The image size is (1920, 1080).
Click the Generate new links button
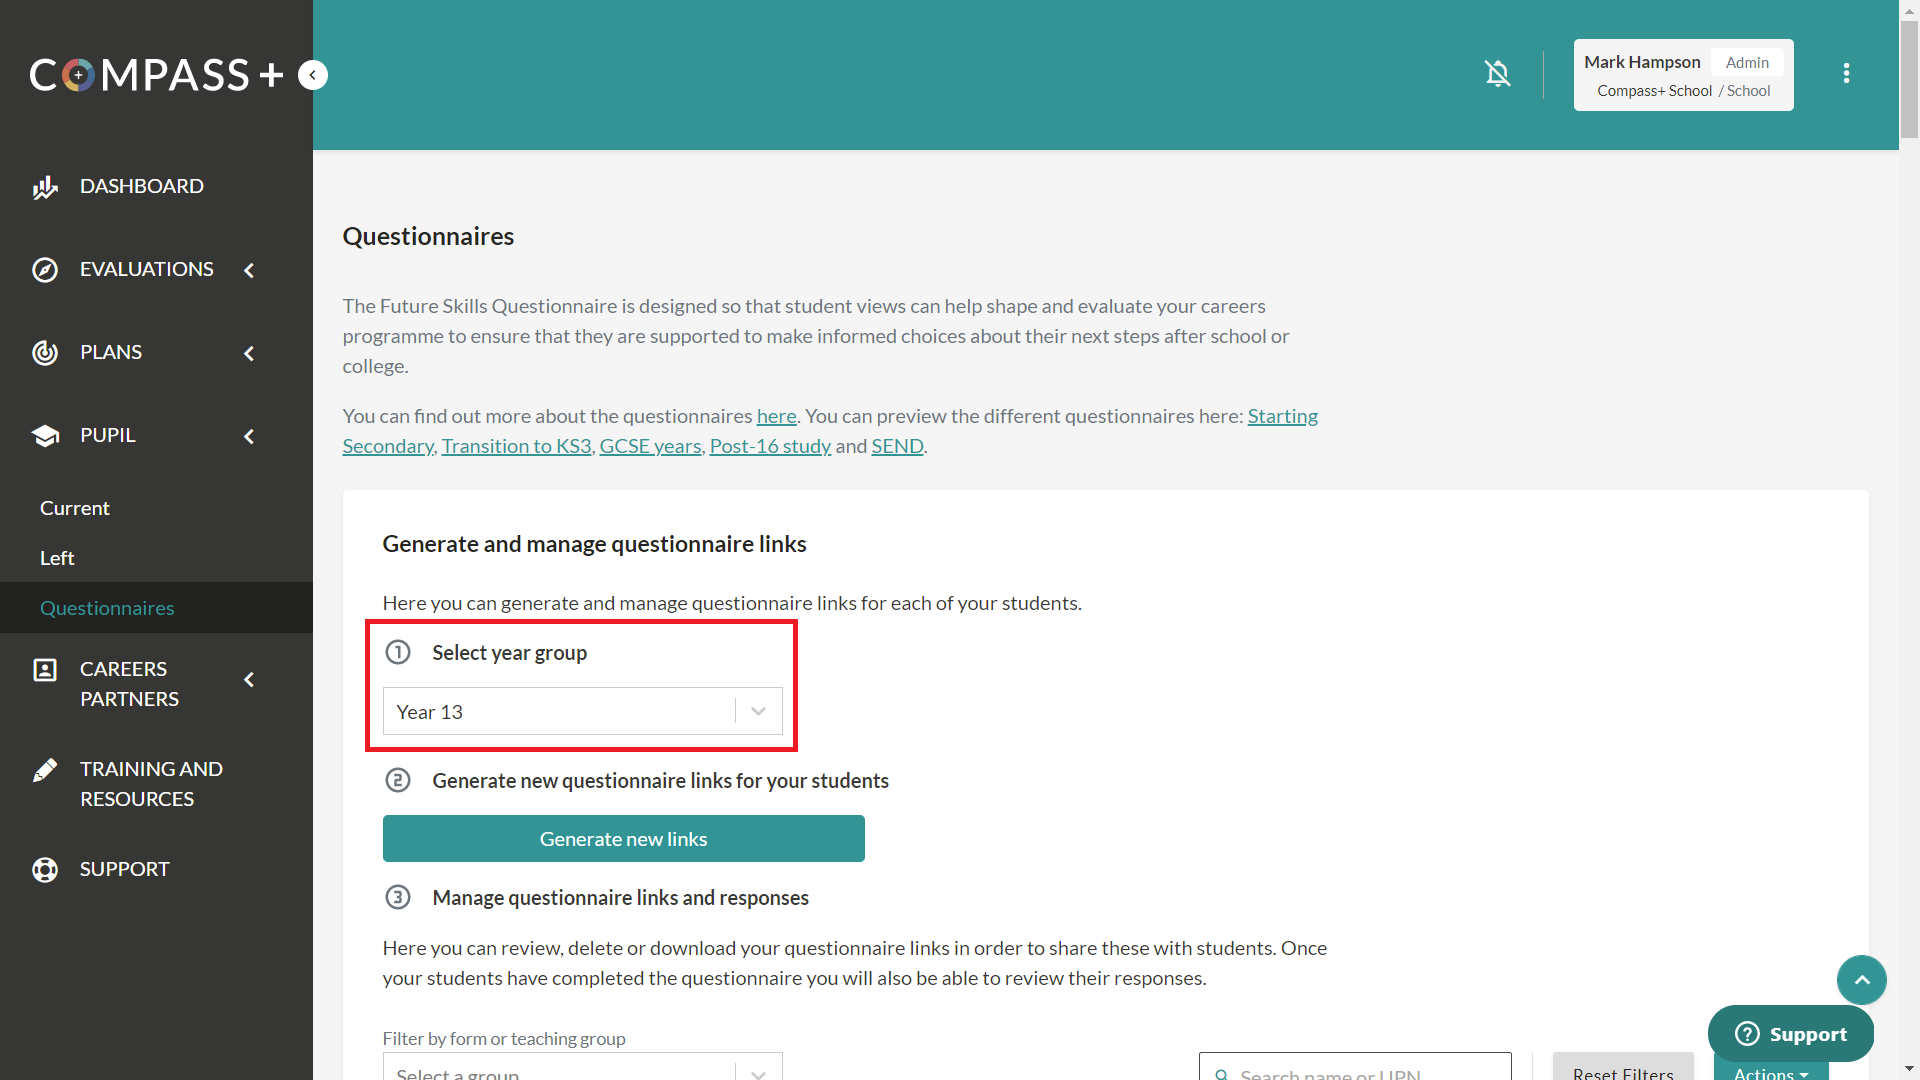(x=623, y=839)
